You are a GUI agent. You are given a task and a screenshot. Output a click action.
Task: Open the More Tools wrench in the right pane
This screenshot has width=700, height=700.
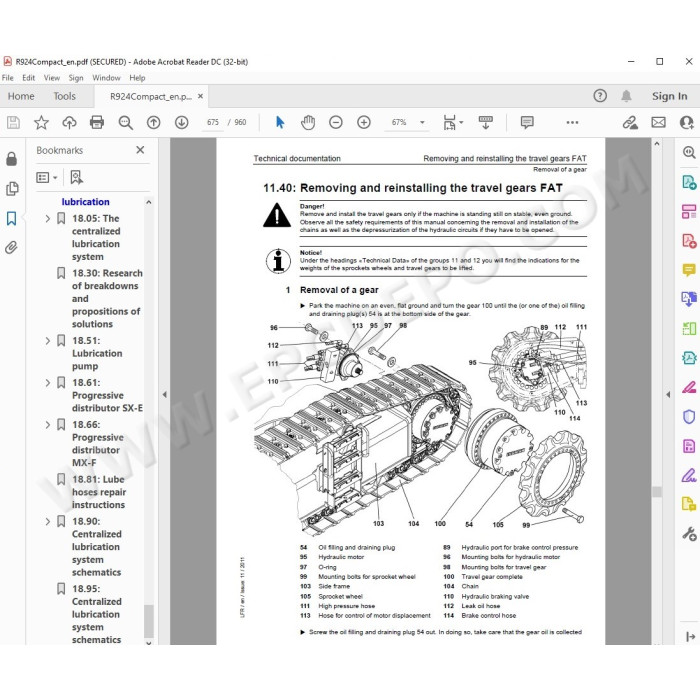point(689,534)
